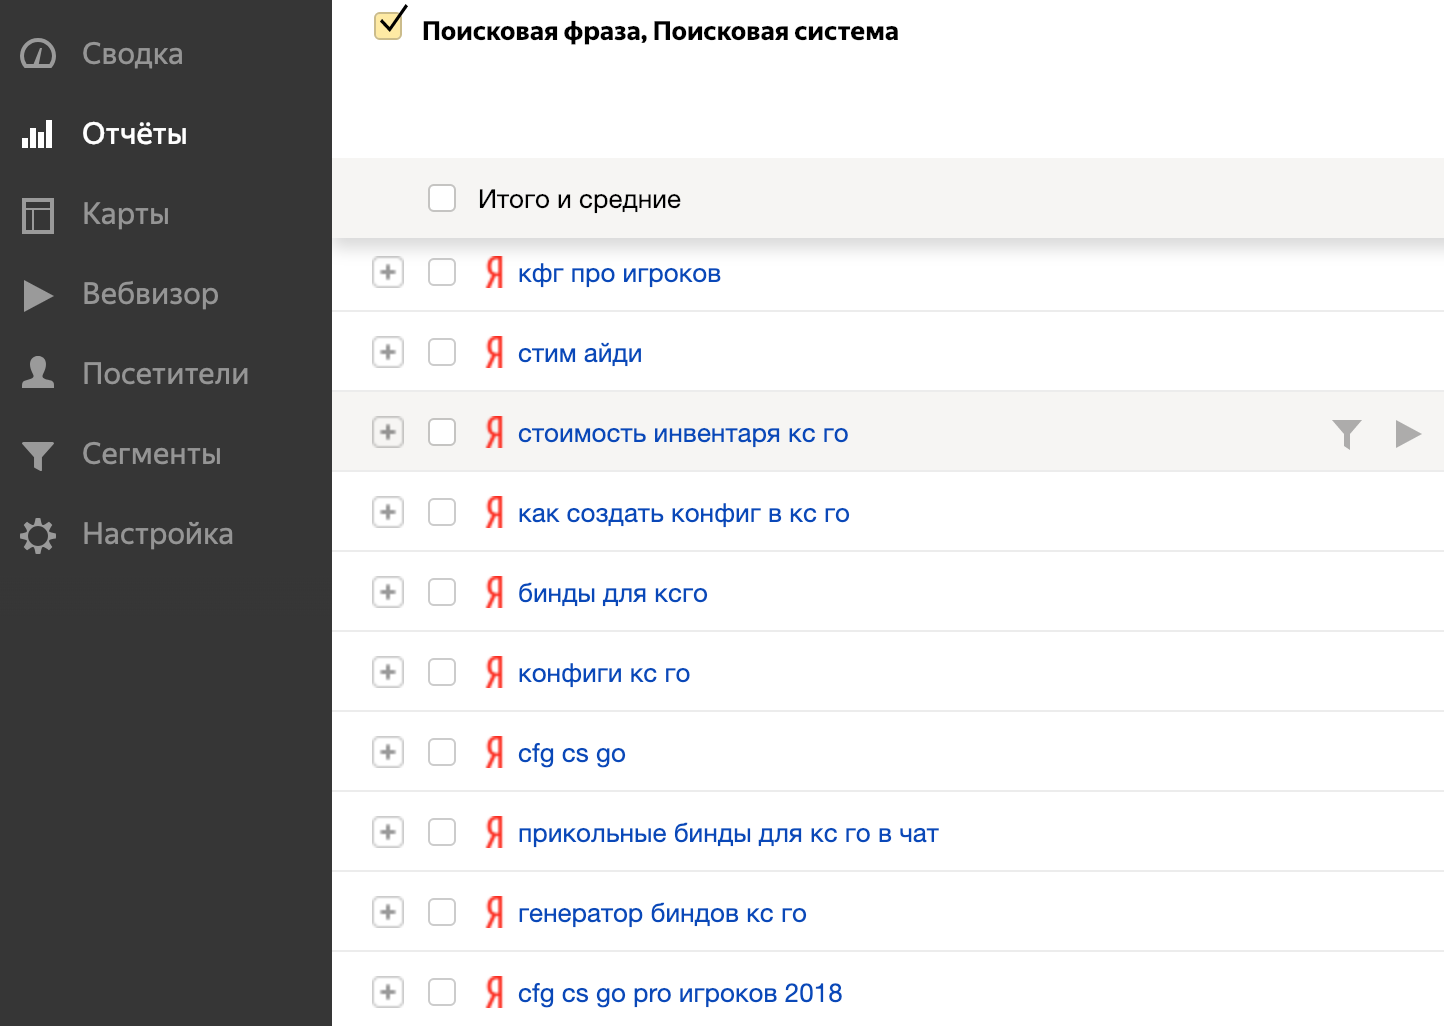Expand the cfg cs go row
Viewport: 1444px width, 1026px height.
click(x=388, y=752)
